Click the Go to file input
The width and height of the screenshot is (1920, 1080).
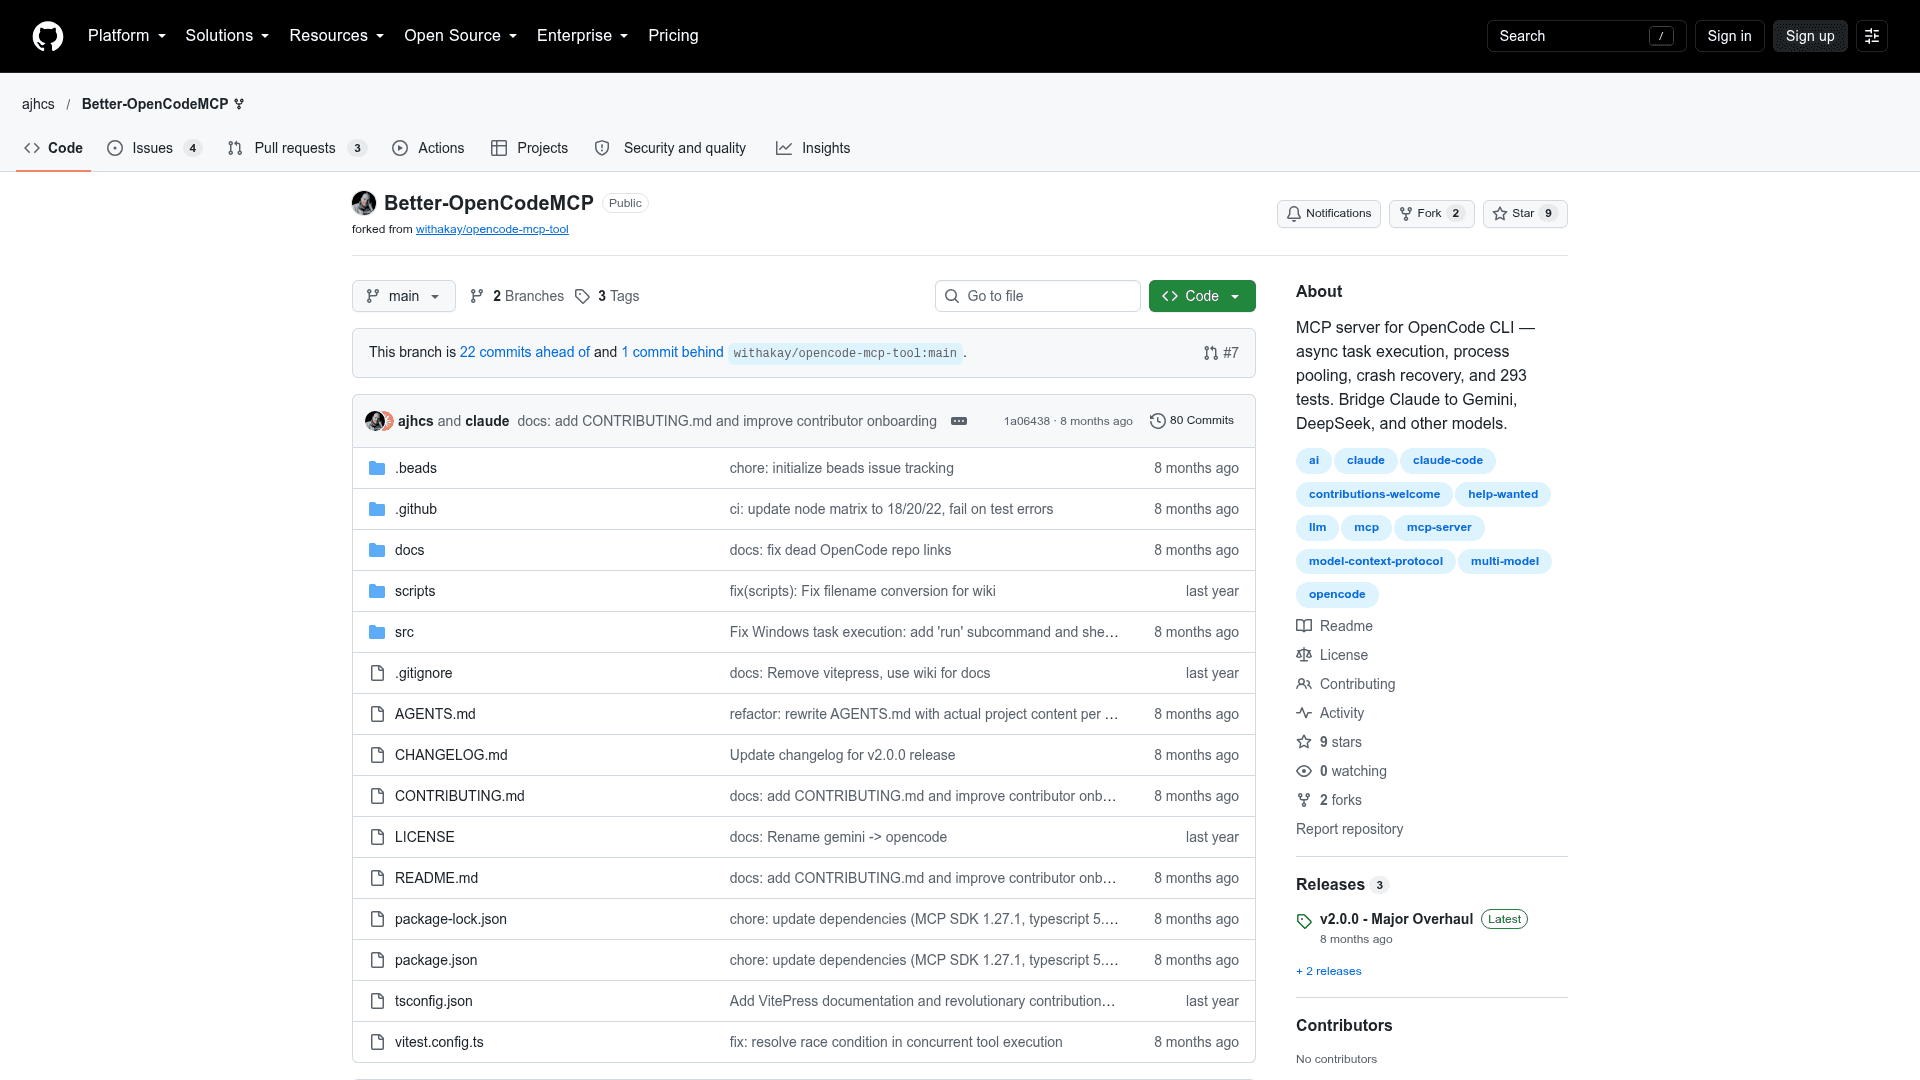[x=1038, y=296]
